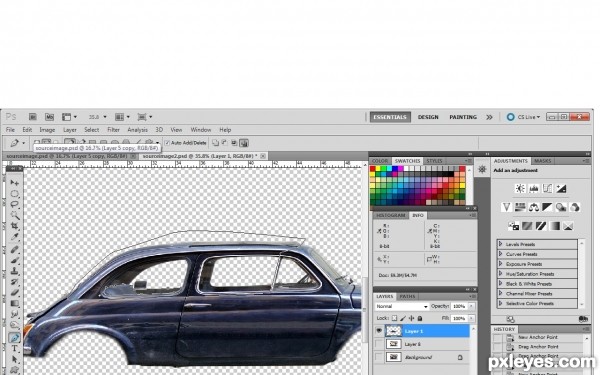This screenshot has width=600, height=375.
Task: Add a Photo Filter adjustment
Action: (561, 207)
